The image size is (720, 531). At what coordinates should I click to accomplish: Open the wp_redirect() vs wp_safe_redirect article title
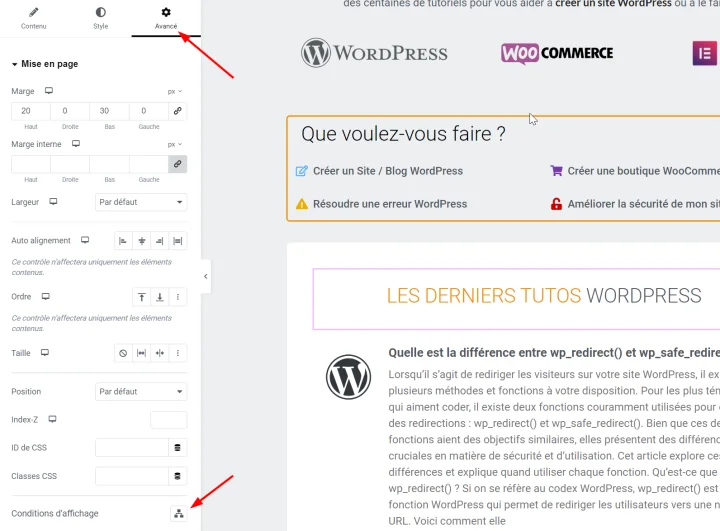click(x=554, y=353)
